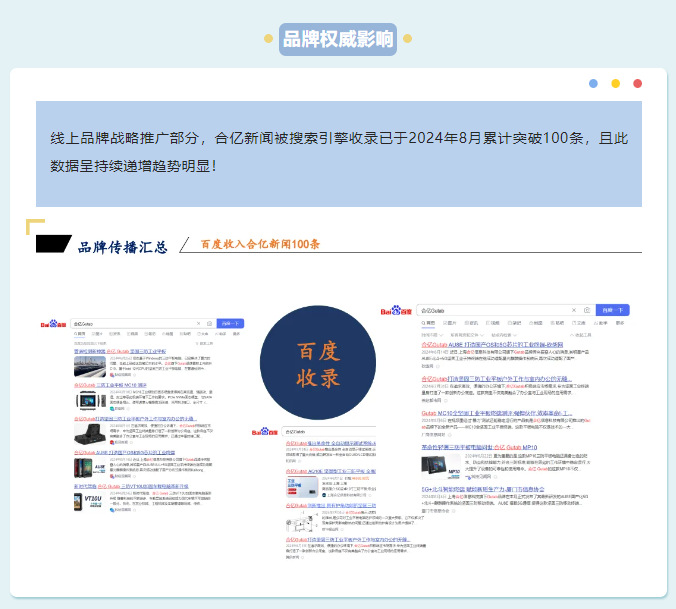Open 站点内检索 filter dropdown in right screenshot
This screenshot has height=609, width=676.
pyautogui.click(x=504, y=335)
